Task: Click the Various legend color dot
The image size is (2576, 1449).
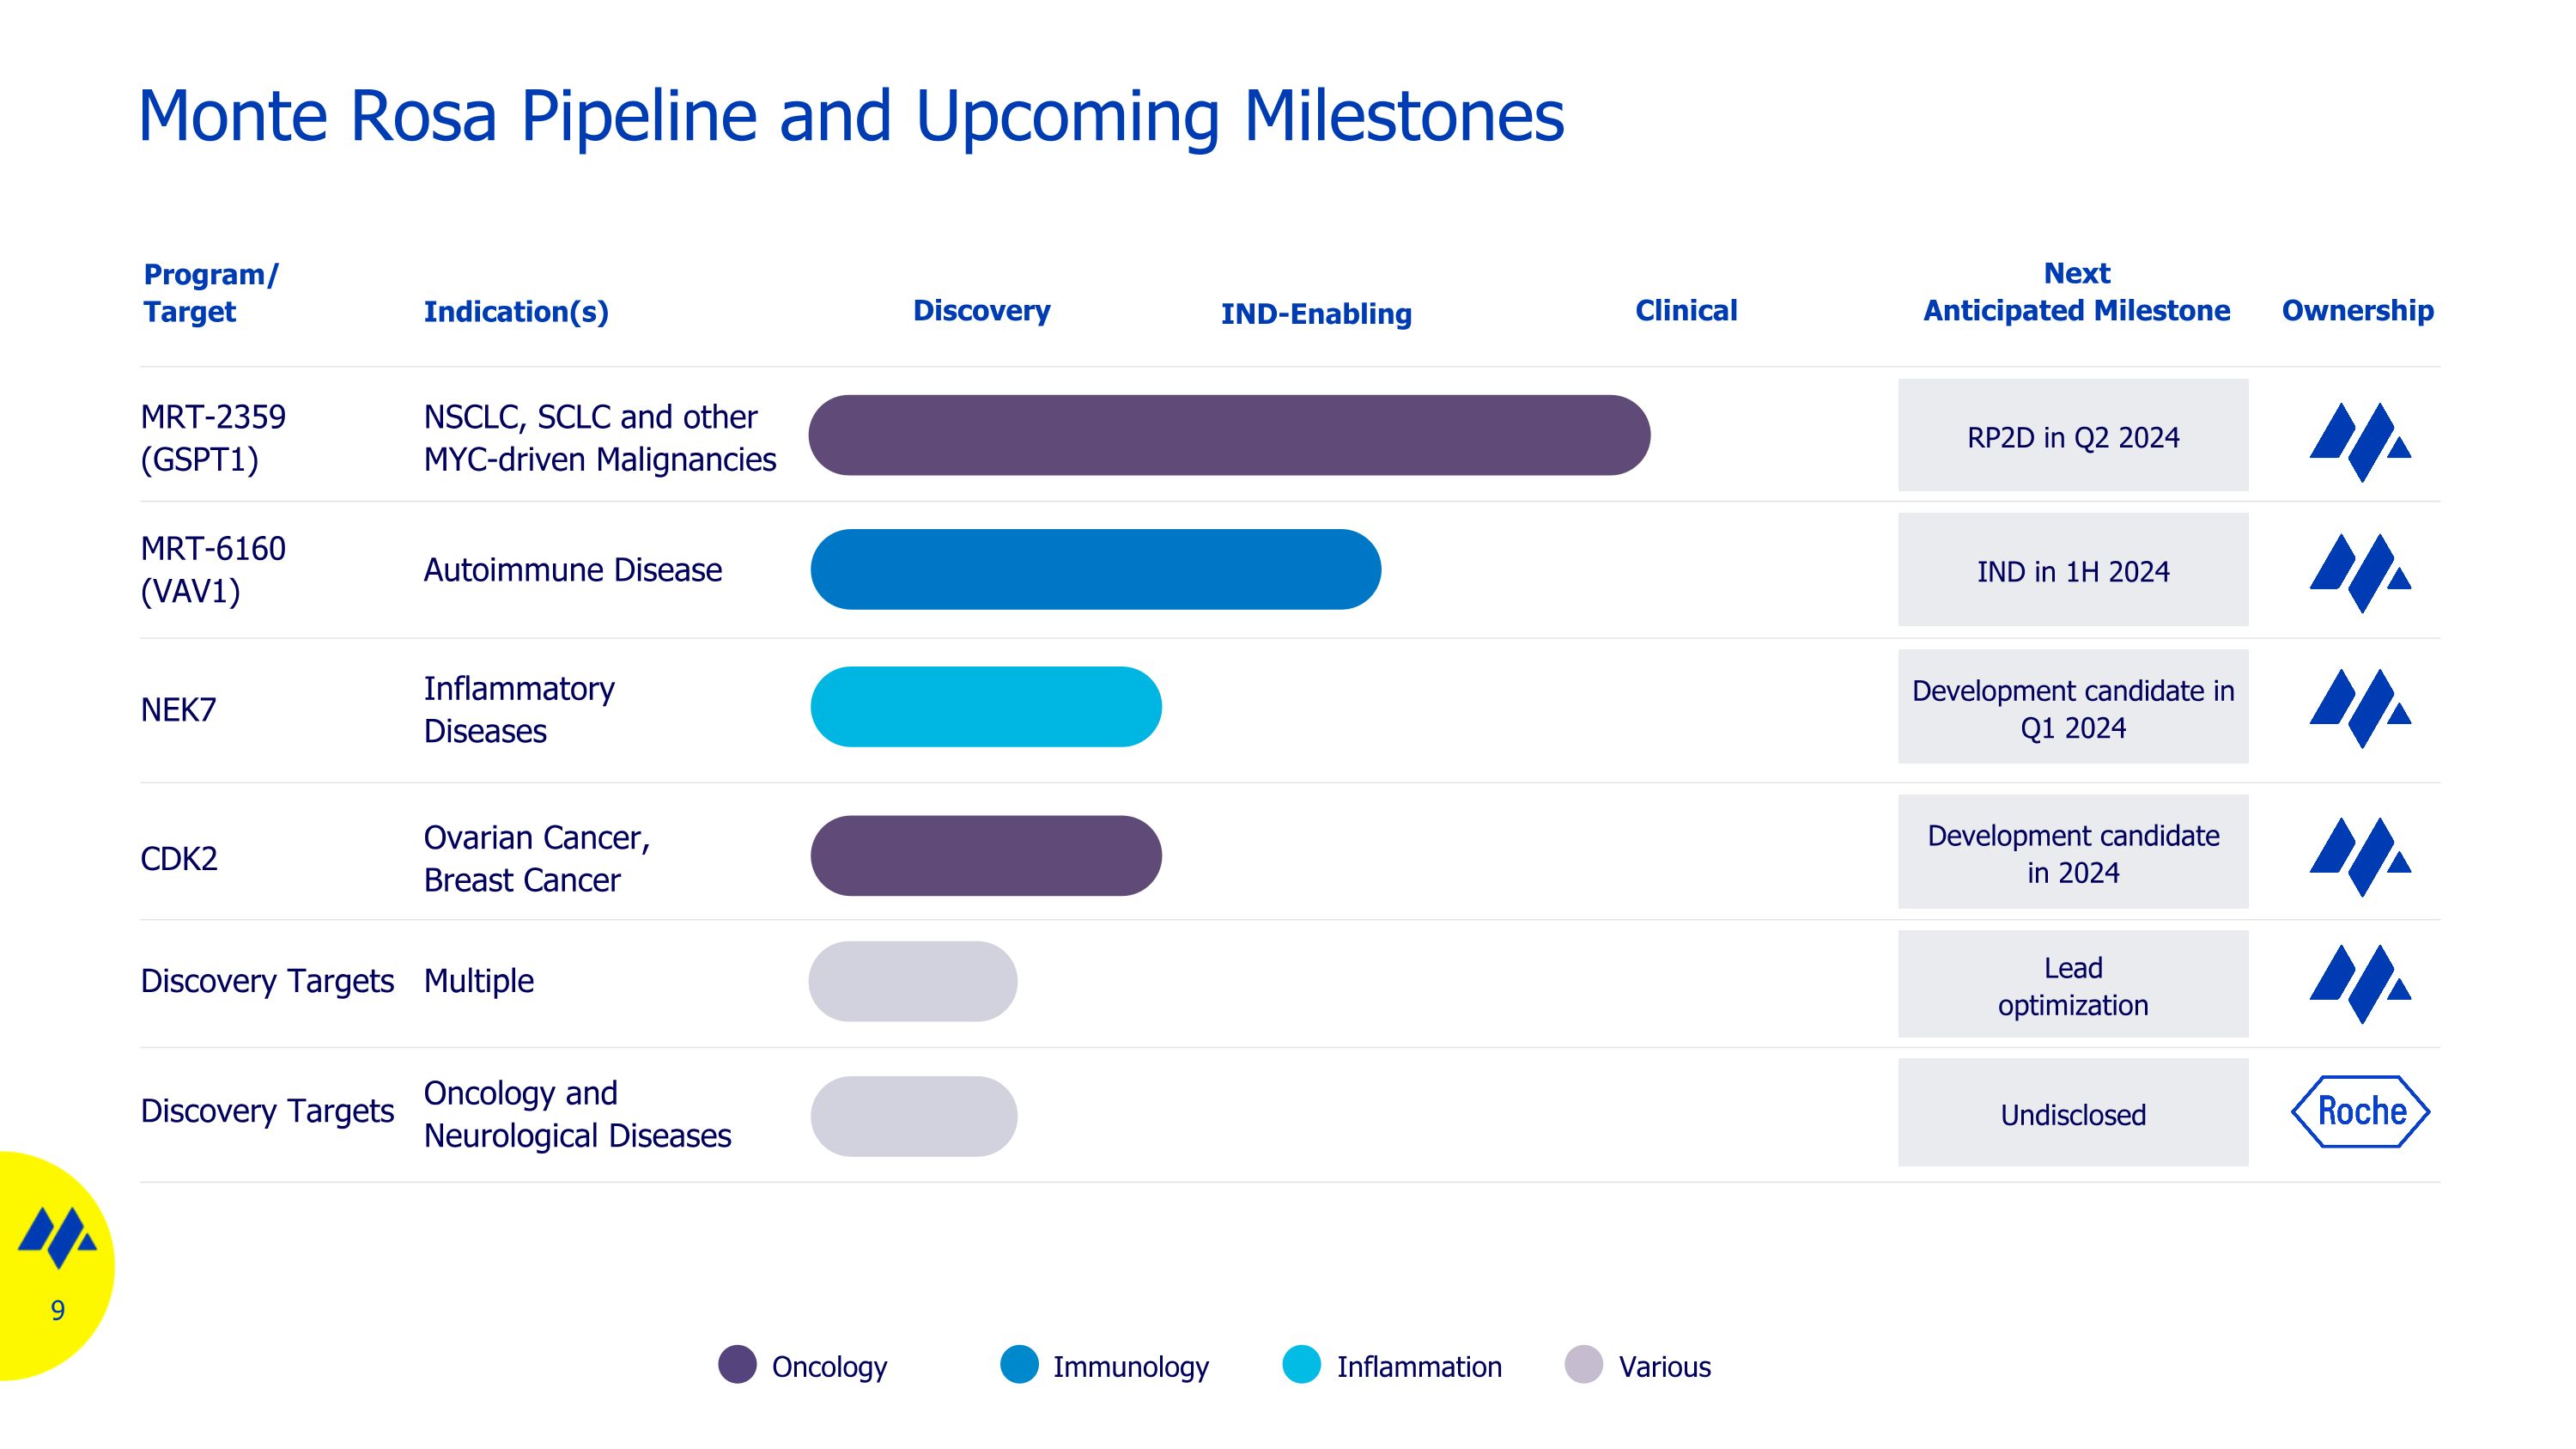Action: [1583, 1365]
